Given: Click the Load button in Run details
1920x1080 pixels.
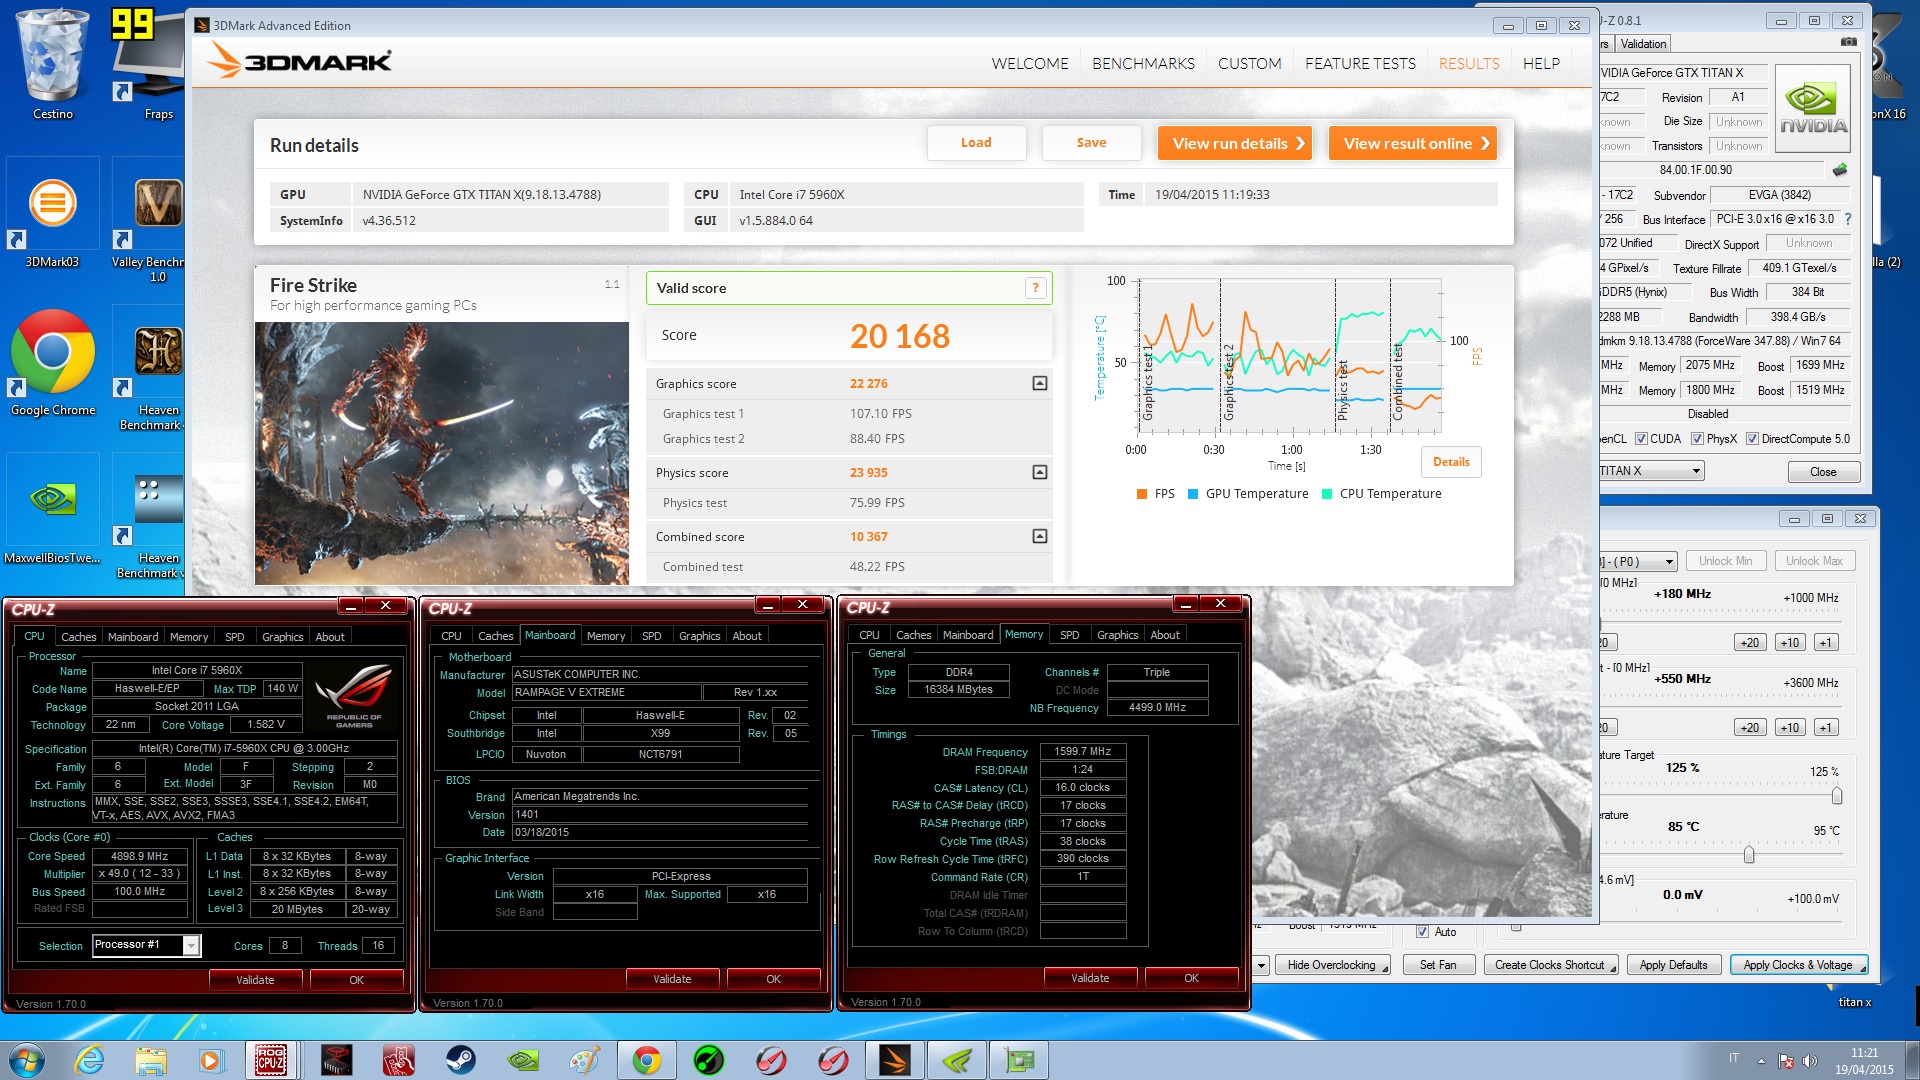Looking at the screenshot, I should point(976,143).
